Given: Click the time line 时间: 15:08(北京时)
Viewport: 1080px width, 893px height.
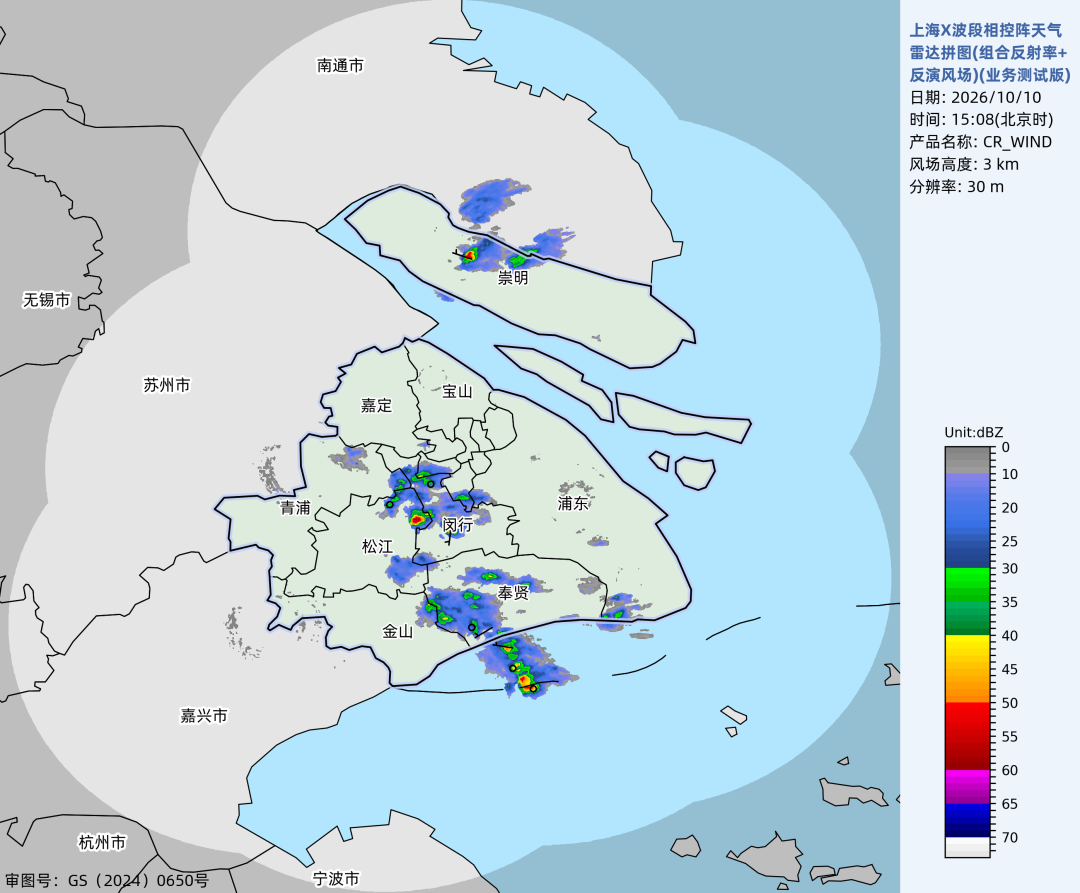Looking at the screenshot, I should point(982,120).
